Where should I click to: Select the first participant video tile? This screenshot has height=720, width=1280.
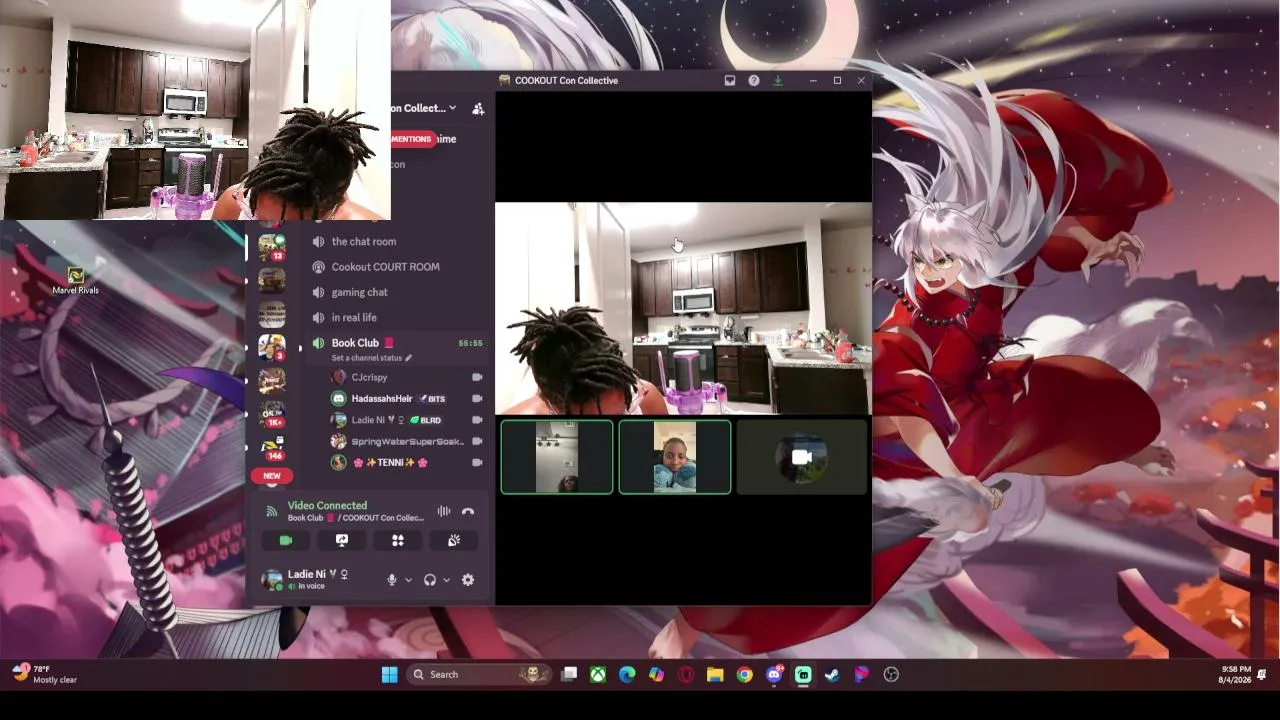click(557, 457)
